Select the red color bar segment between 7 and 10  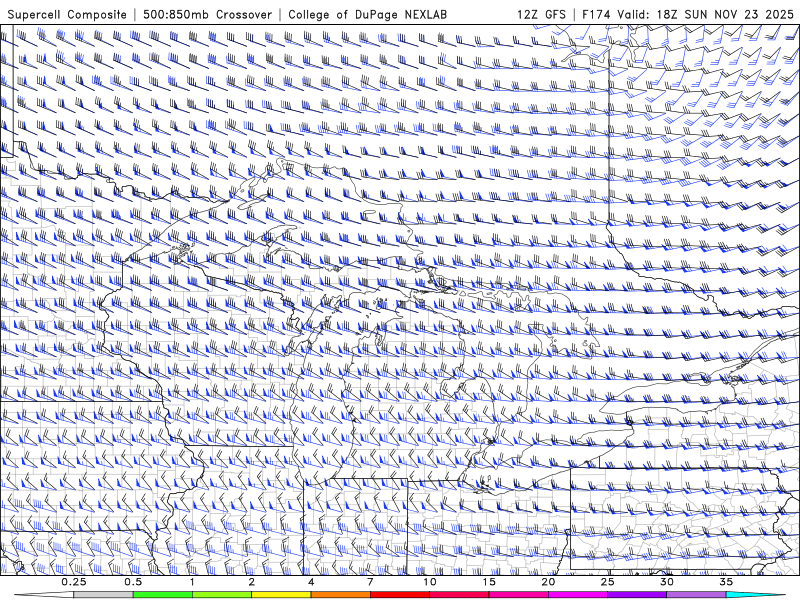pos(399,595)
